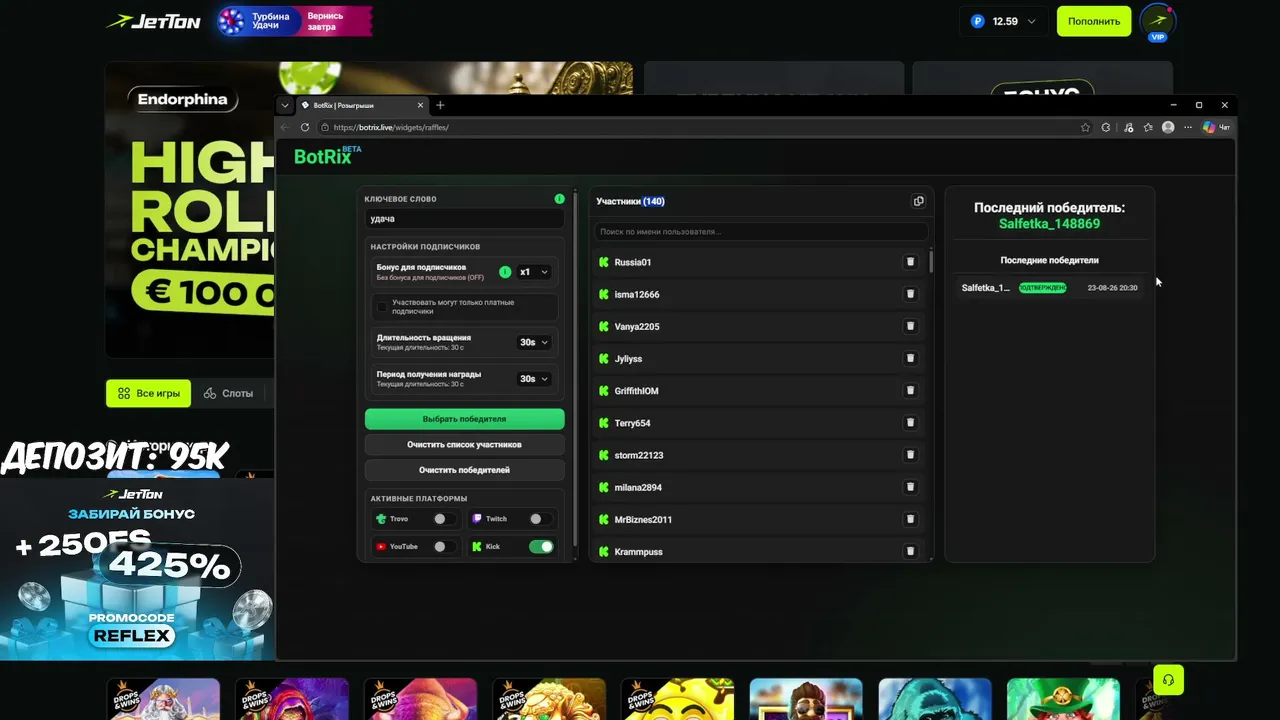
Task: Remove milana2894 from the raffle list
Action: (x=910, y=487)
